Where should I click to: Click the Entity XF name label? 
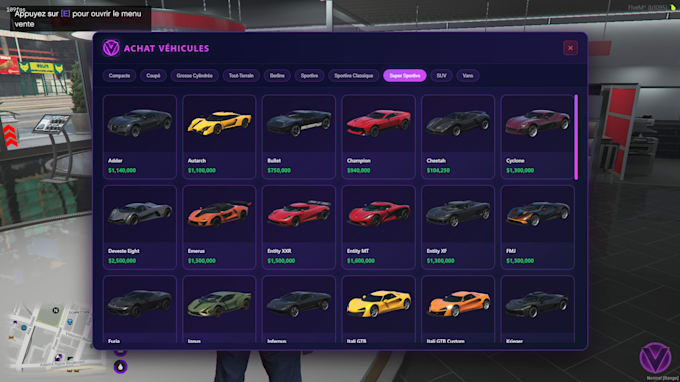(x=437, y=251)
